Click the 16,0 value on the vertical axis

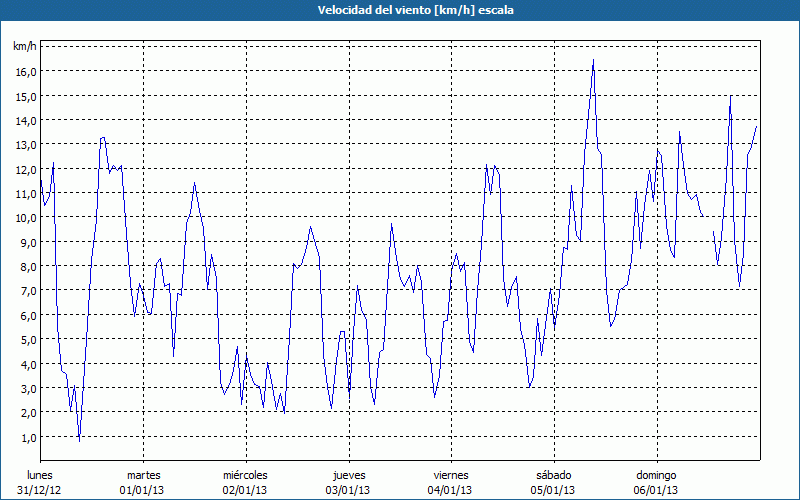(x=25, y=72)
